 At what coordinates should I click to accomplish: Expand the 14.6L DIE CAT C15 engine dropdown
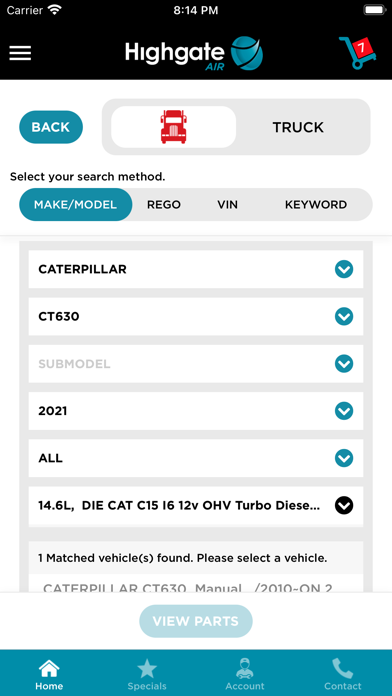coord(196,506)
